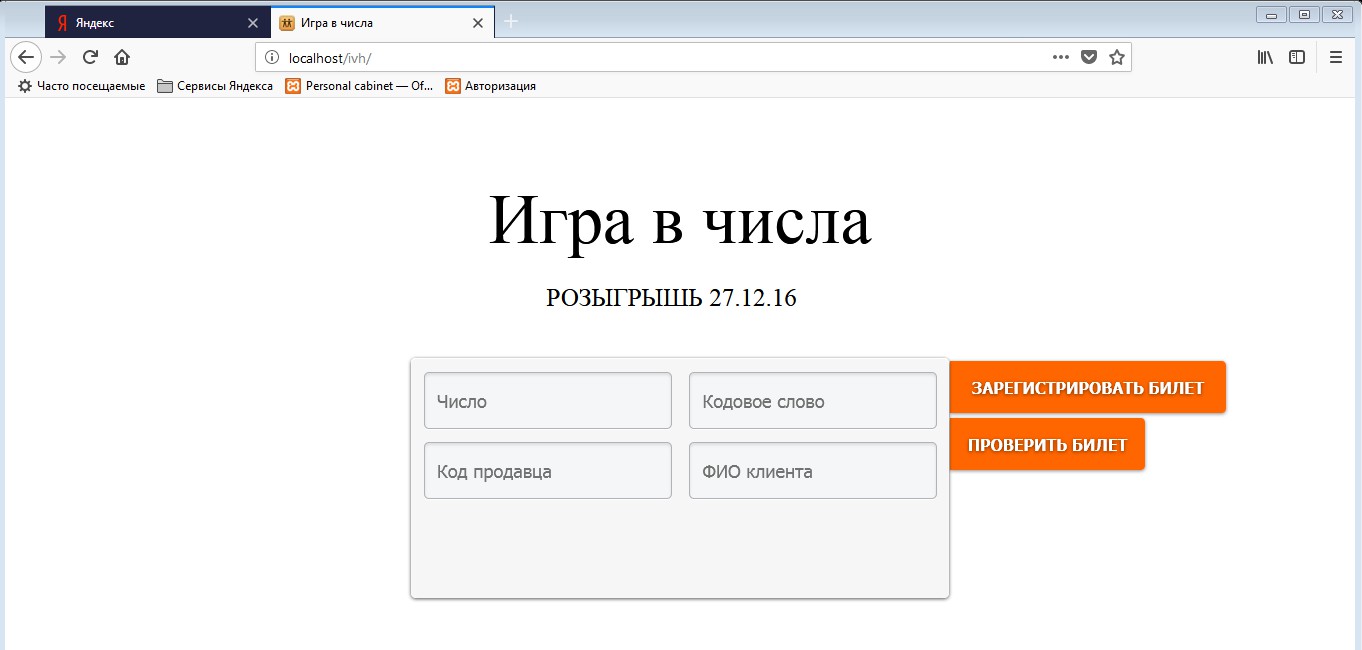Open the Library icon
The image size is (1362, 650).
tap(1265, 57)
